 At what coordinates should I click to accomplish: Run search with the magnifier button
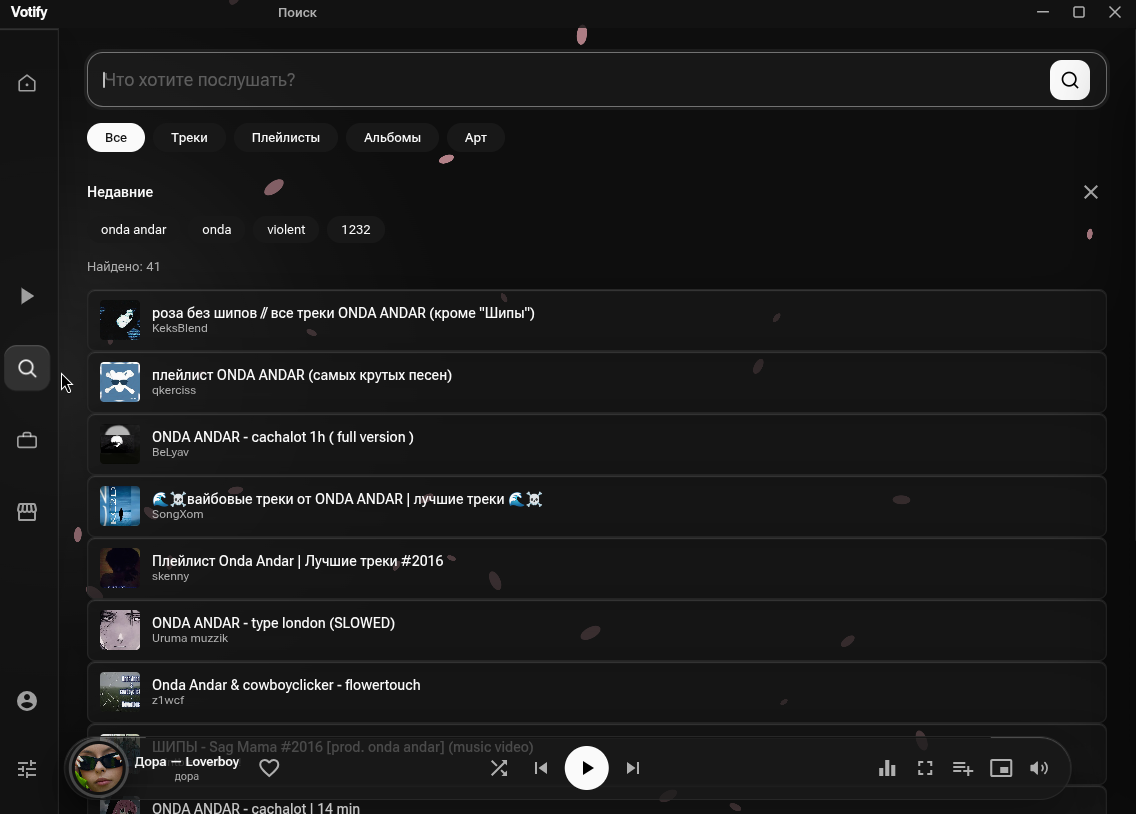(x=1069, y=80)
